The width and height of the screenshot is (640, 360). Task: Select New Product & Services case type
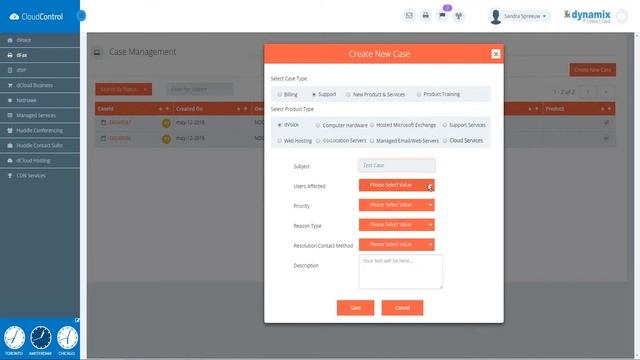[x=348, y=94]
